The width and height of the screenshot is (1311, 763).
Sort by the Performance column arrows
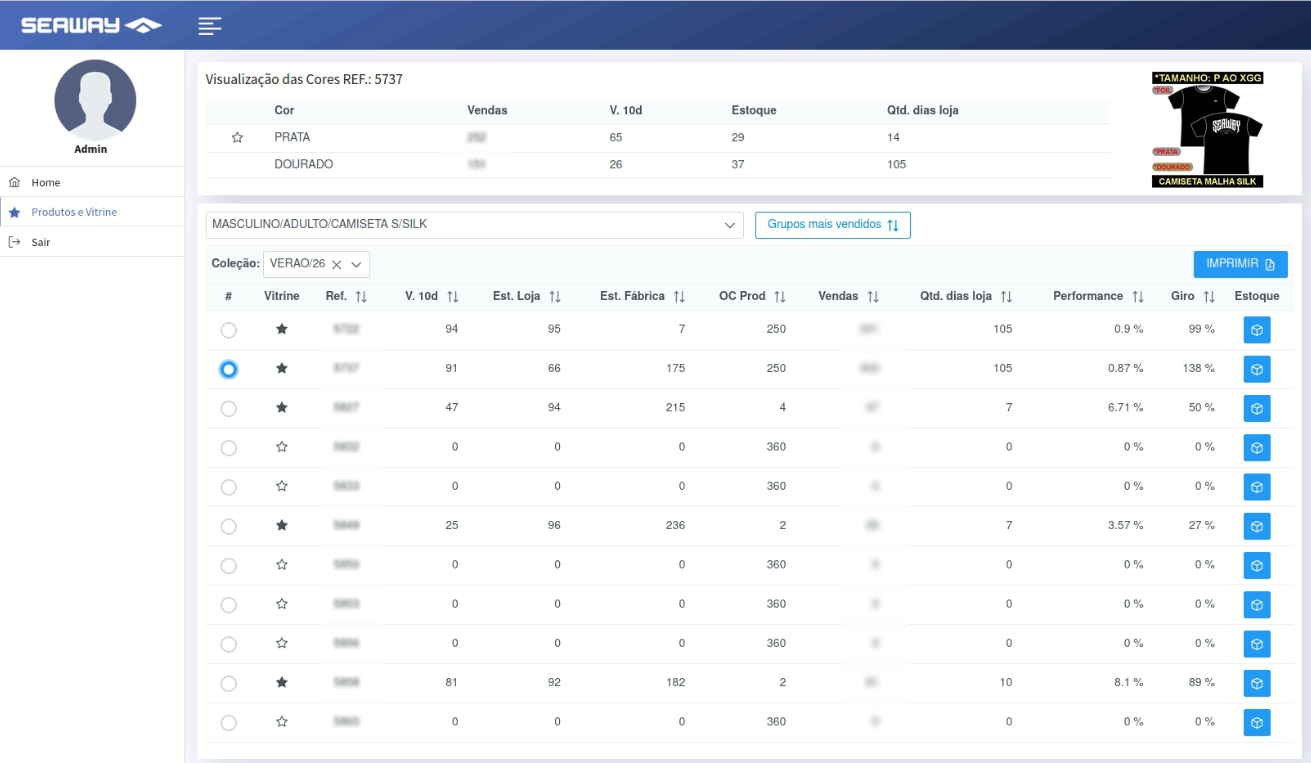coord(1138,297)
